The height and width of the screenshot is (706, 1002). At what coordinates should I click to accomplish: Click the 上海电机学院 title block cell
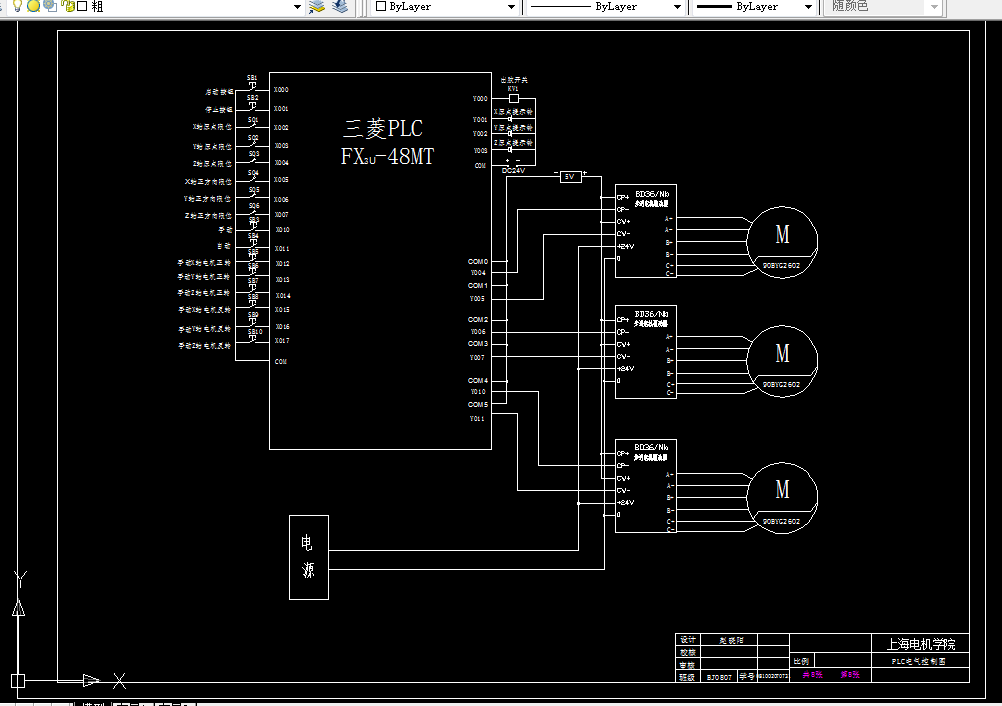920,643
